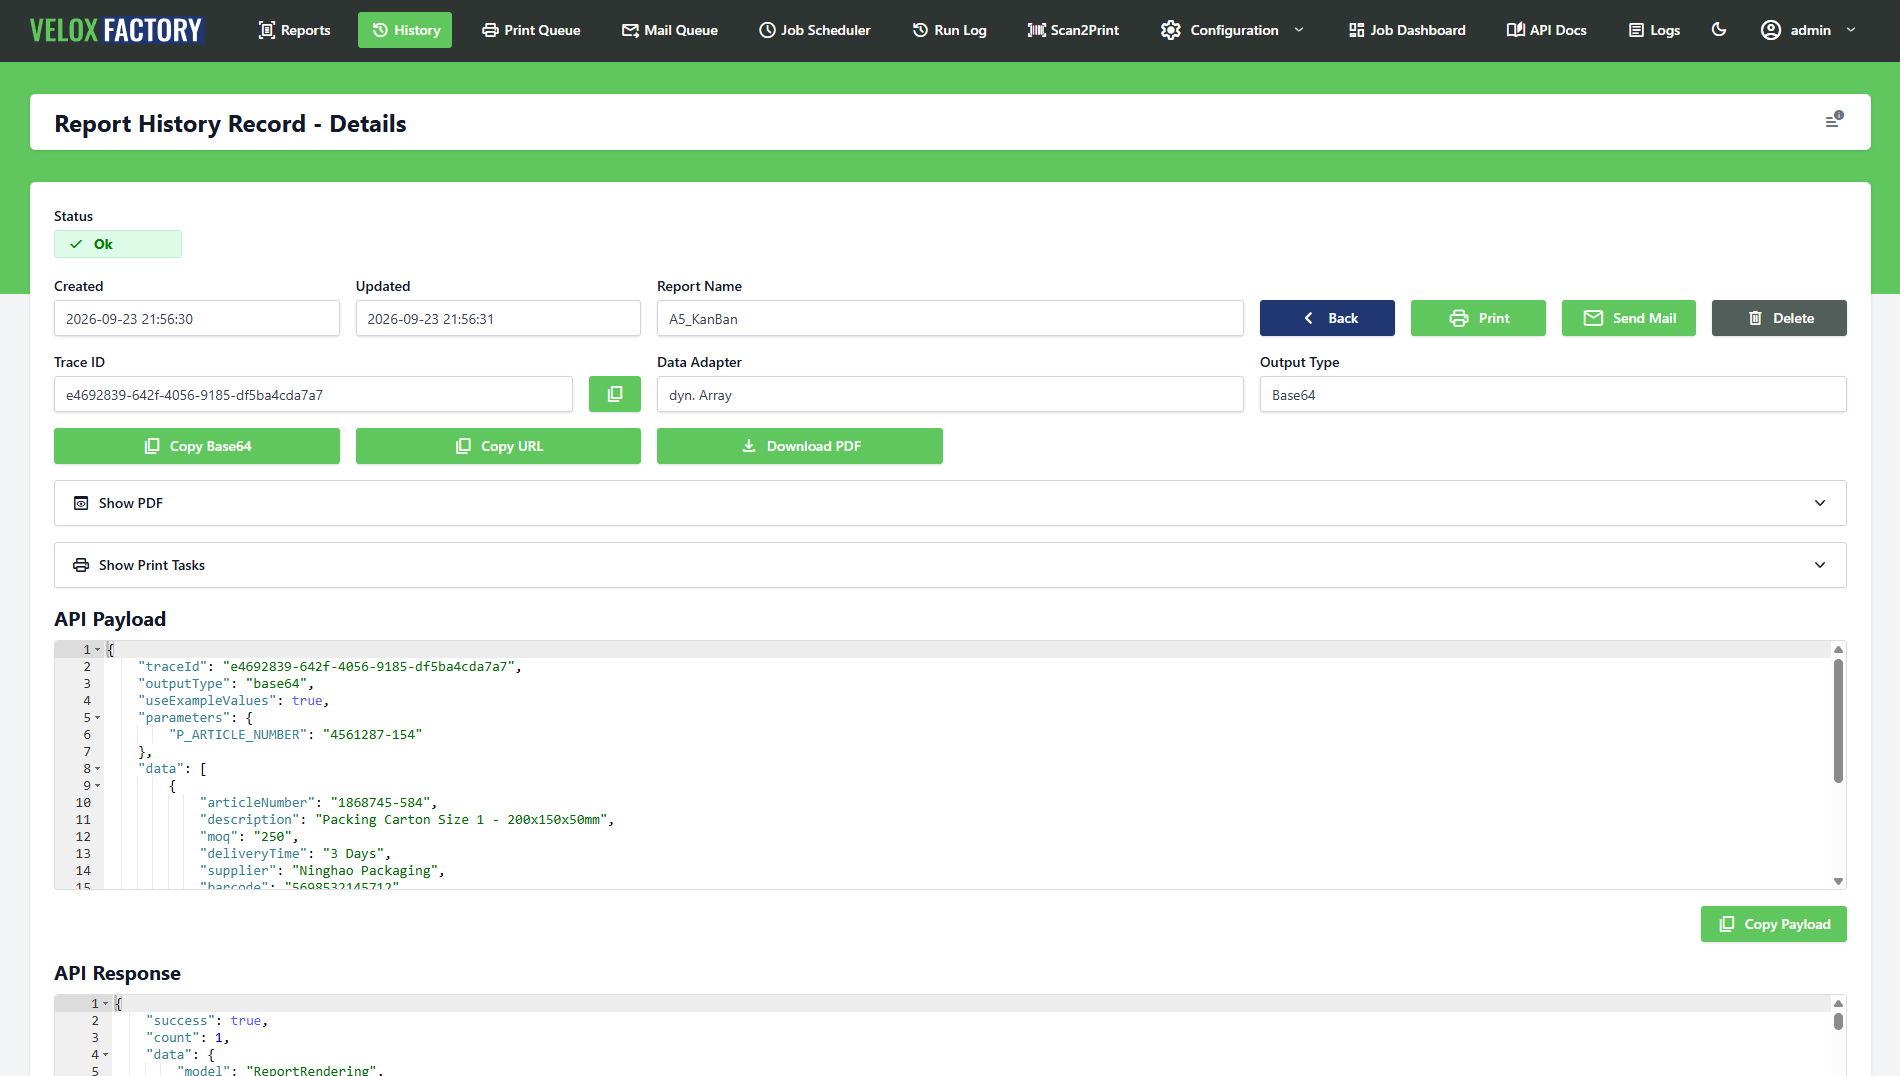Click the Reports icon in the navbar
This screenshot has width=1900, height=1076.
tap(267, 30)
